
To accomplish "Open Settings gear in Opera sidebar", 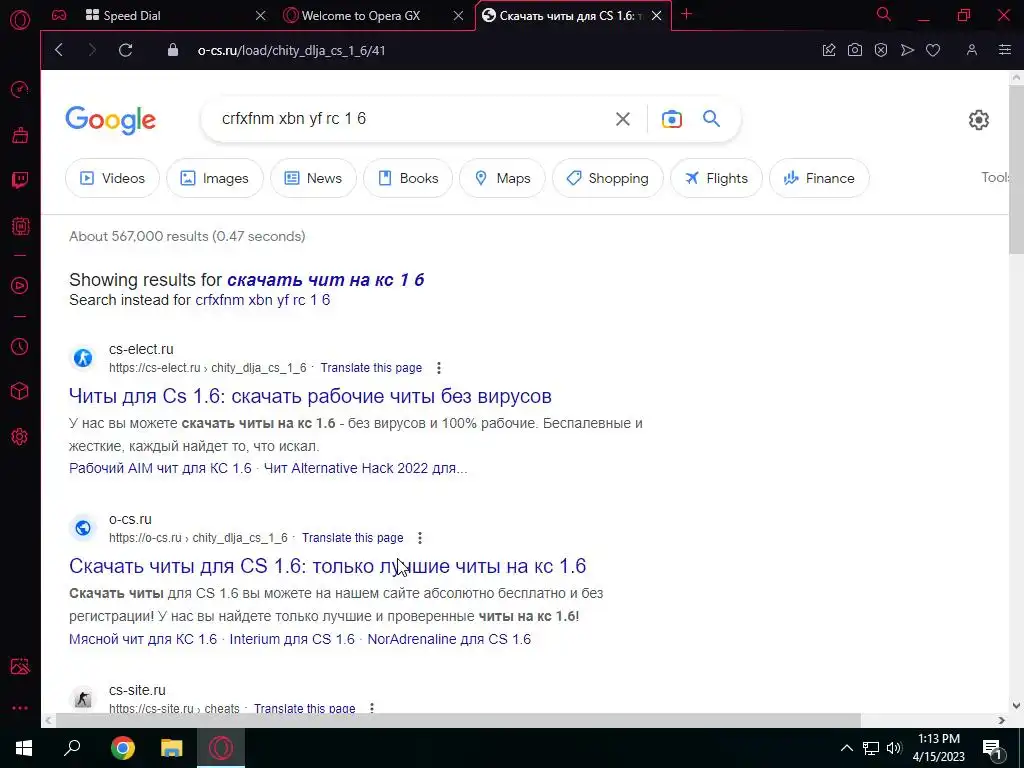I will click(x=20, y=436).
